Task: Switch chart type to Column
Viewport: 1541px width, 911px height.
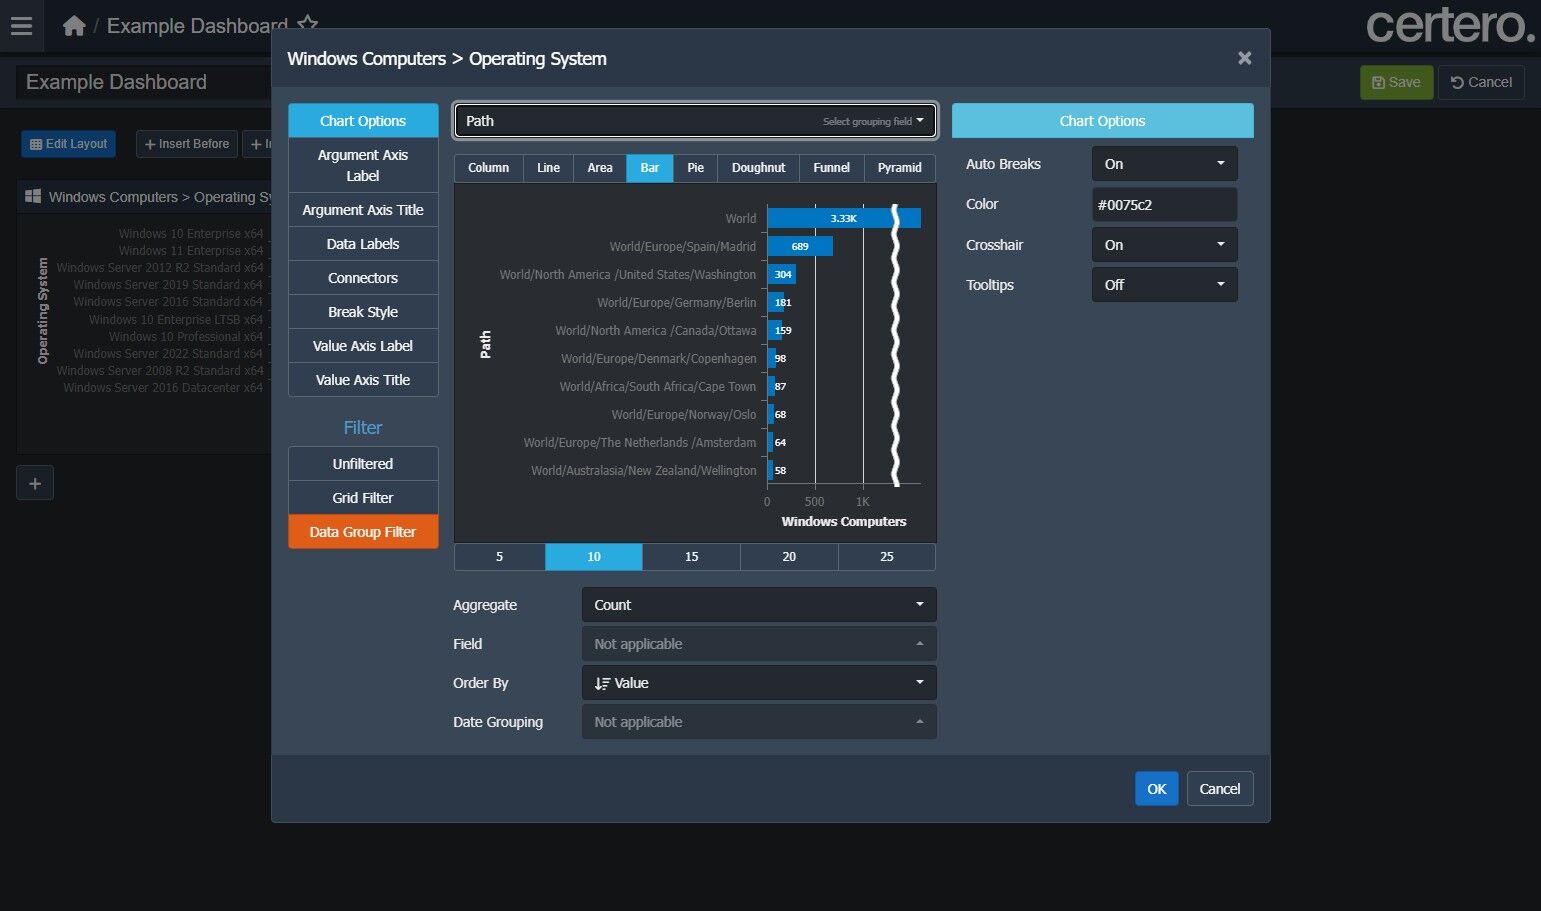Action: coord(489,168)
